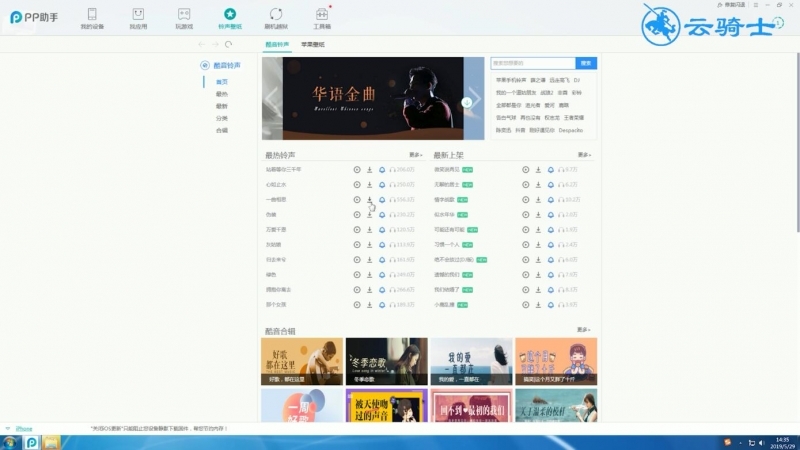Image resolution: width=800 pixels, height=450 pixels.
Task: Click the bell icon for 那个女孩
Action: (382, 305)
